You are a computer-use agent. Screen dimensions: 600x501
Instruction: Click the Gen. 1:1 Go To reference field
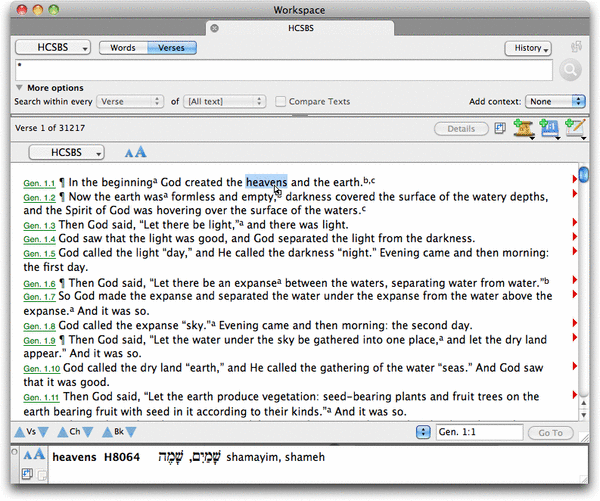click(x=479, y=432)
